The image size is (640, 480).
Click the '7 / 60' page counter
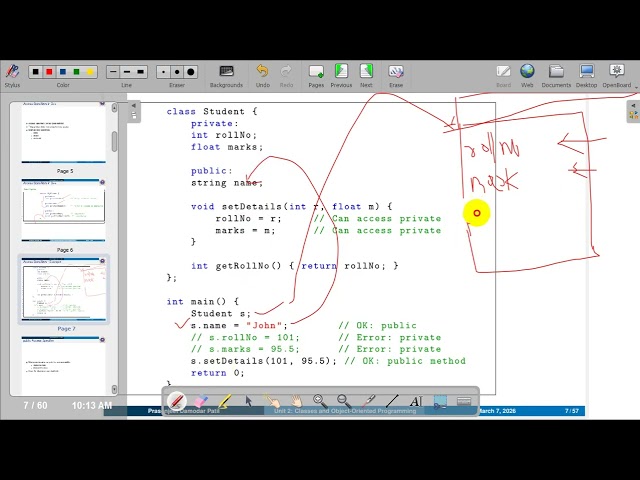point(35,406)
